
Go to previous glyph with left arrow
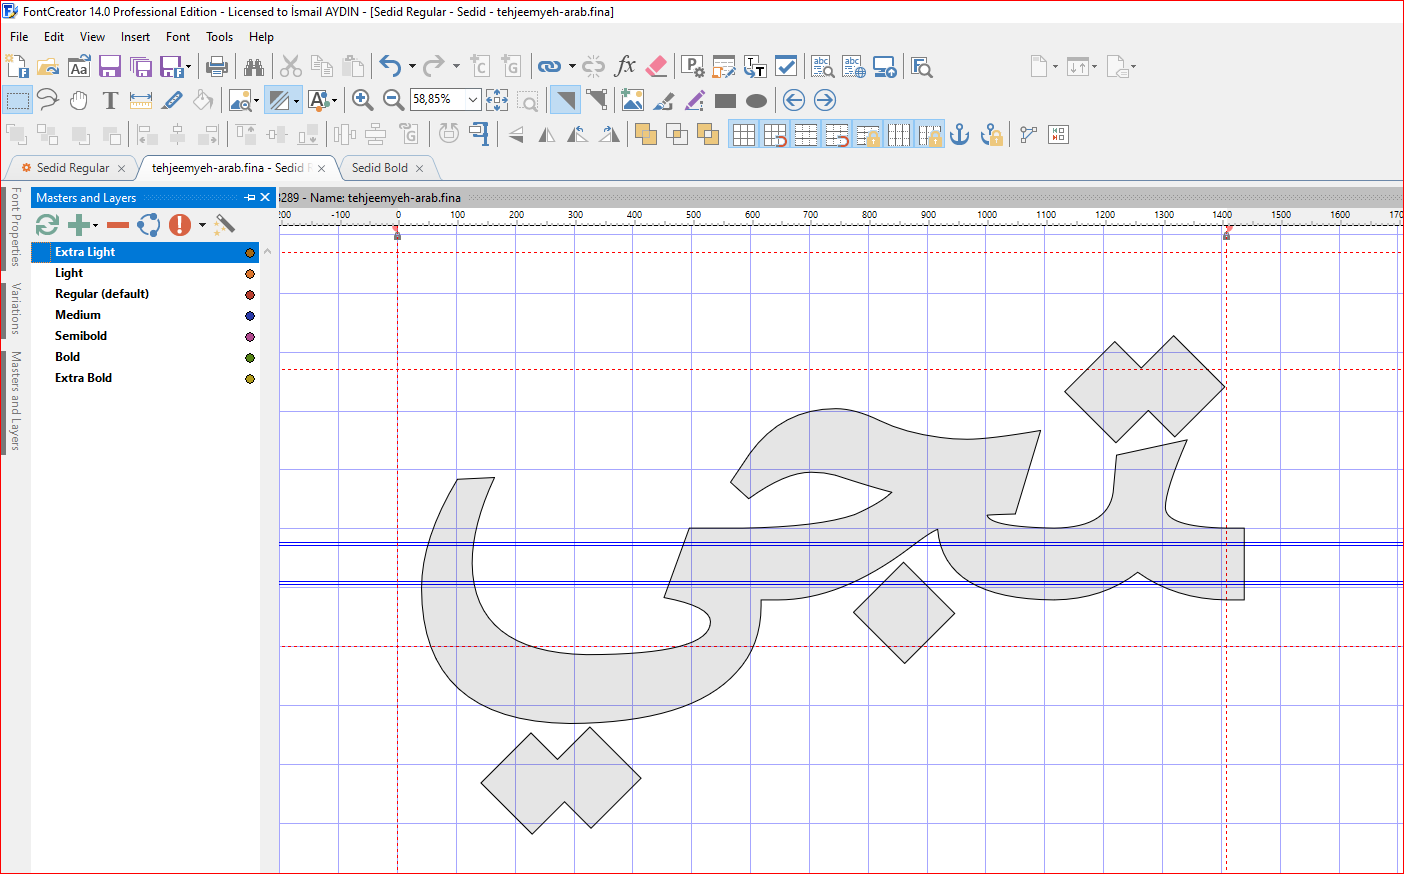click(x=794, y=100)
